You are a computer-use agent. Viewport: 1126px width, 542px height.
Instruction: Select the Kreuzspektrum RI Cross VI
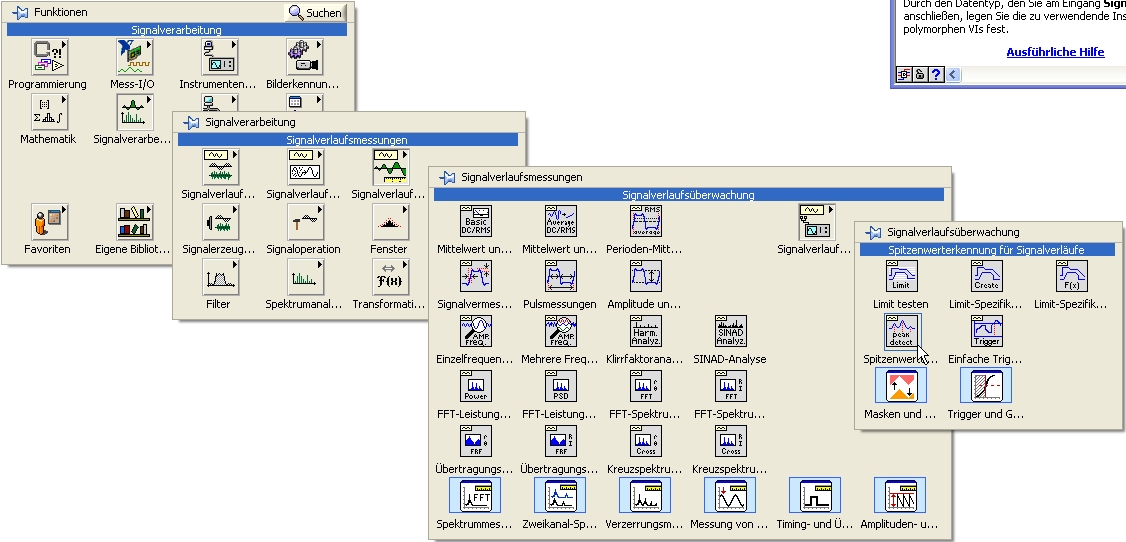tap(731, 441)
